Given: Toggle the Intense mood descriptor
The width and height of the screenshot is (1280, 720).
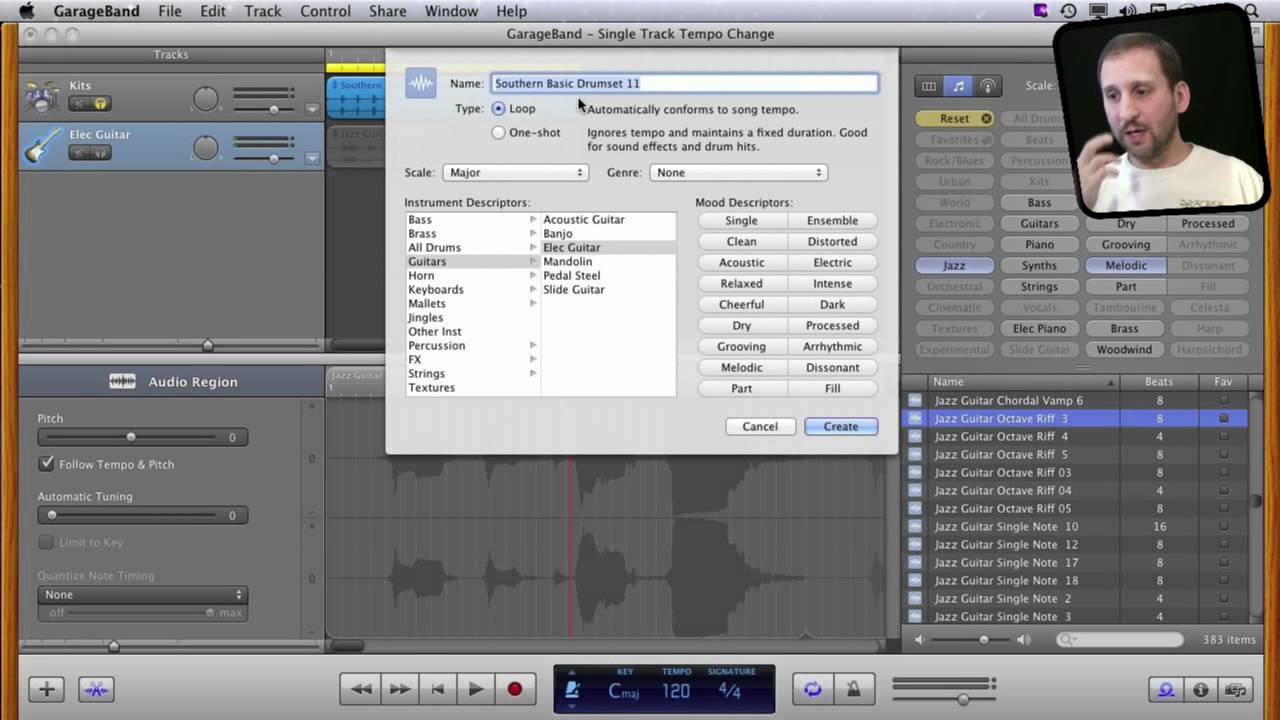Looking at the screenshot, I should coord(832,283).
